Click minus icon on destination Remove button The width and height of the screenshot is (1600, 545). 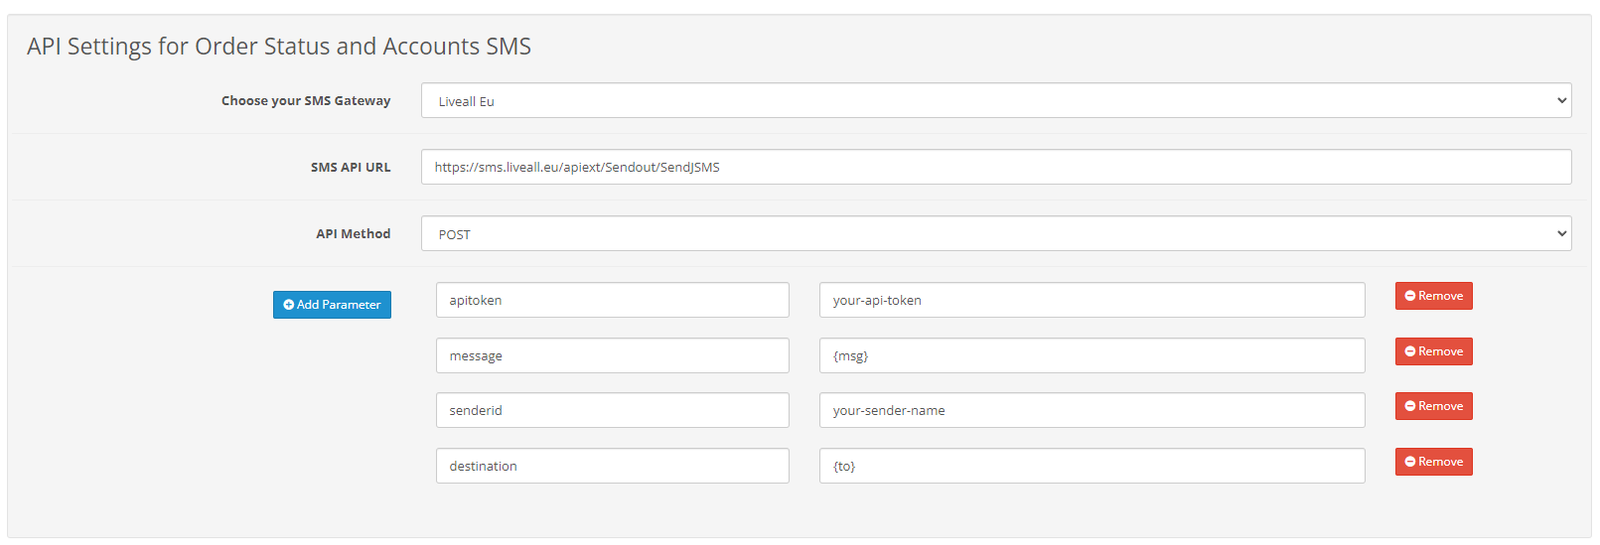1410,462
